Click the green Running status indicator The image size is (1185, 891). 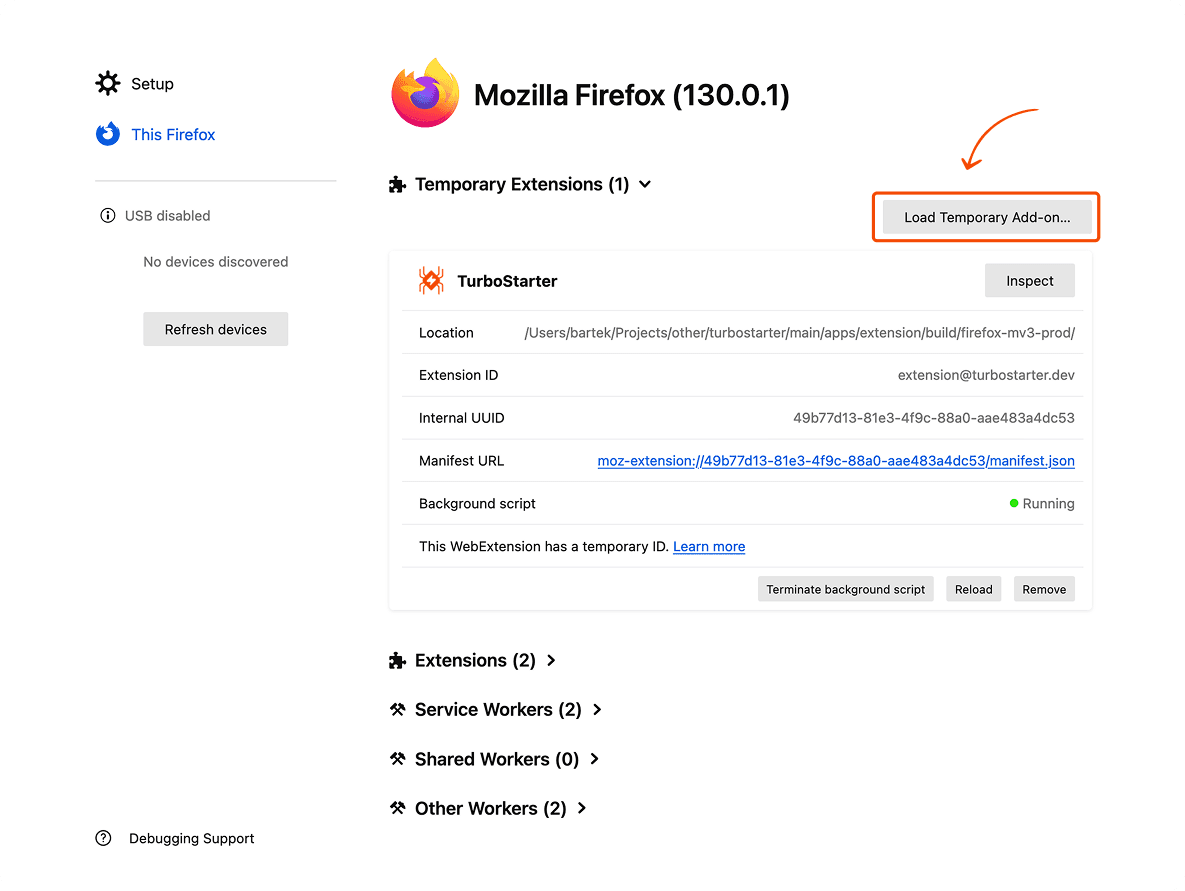(1013, 503)
